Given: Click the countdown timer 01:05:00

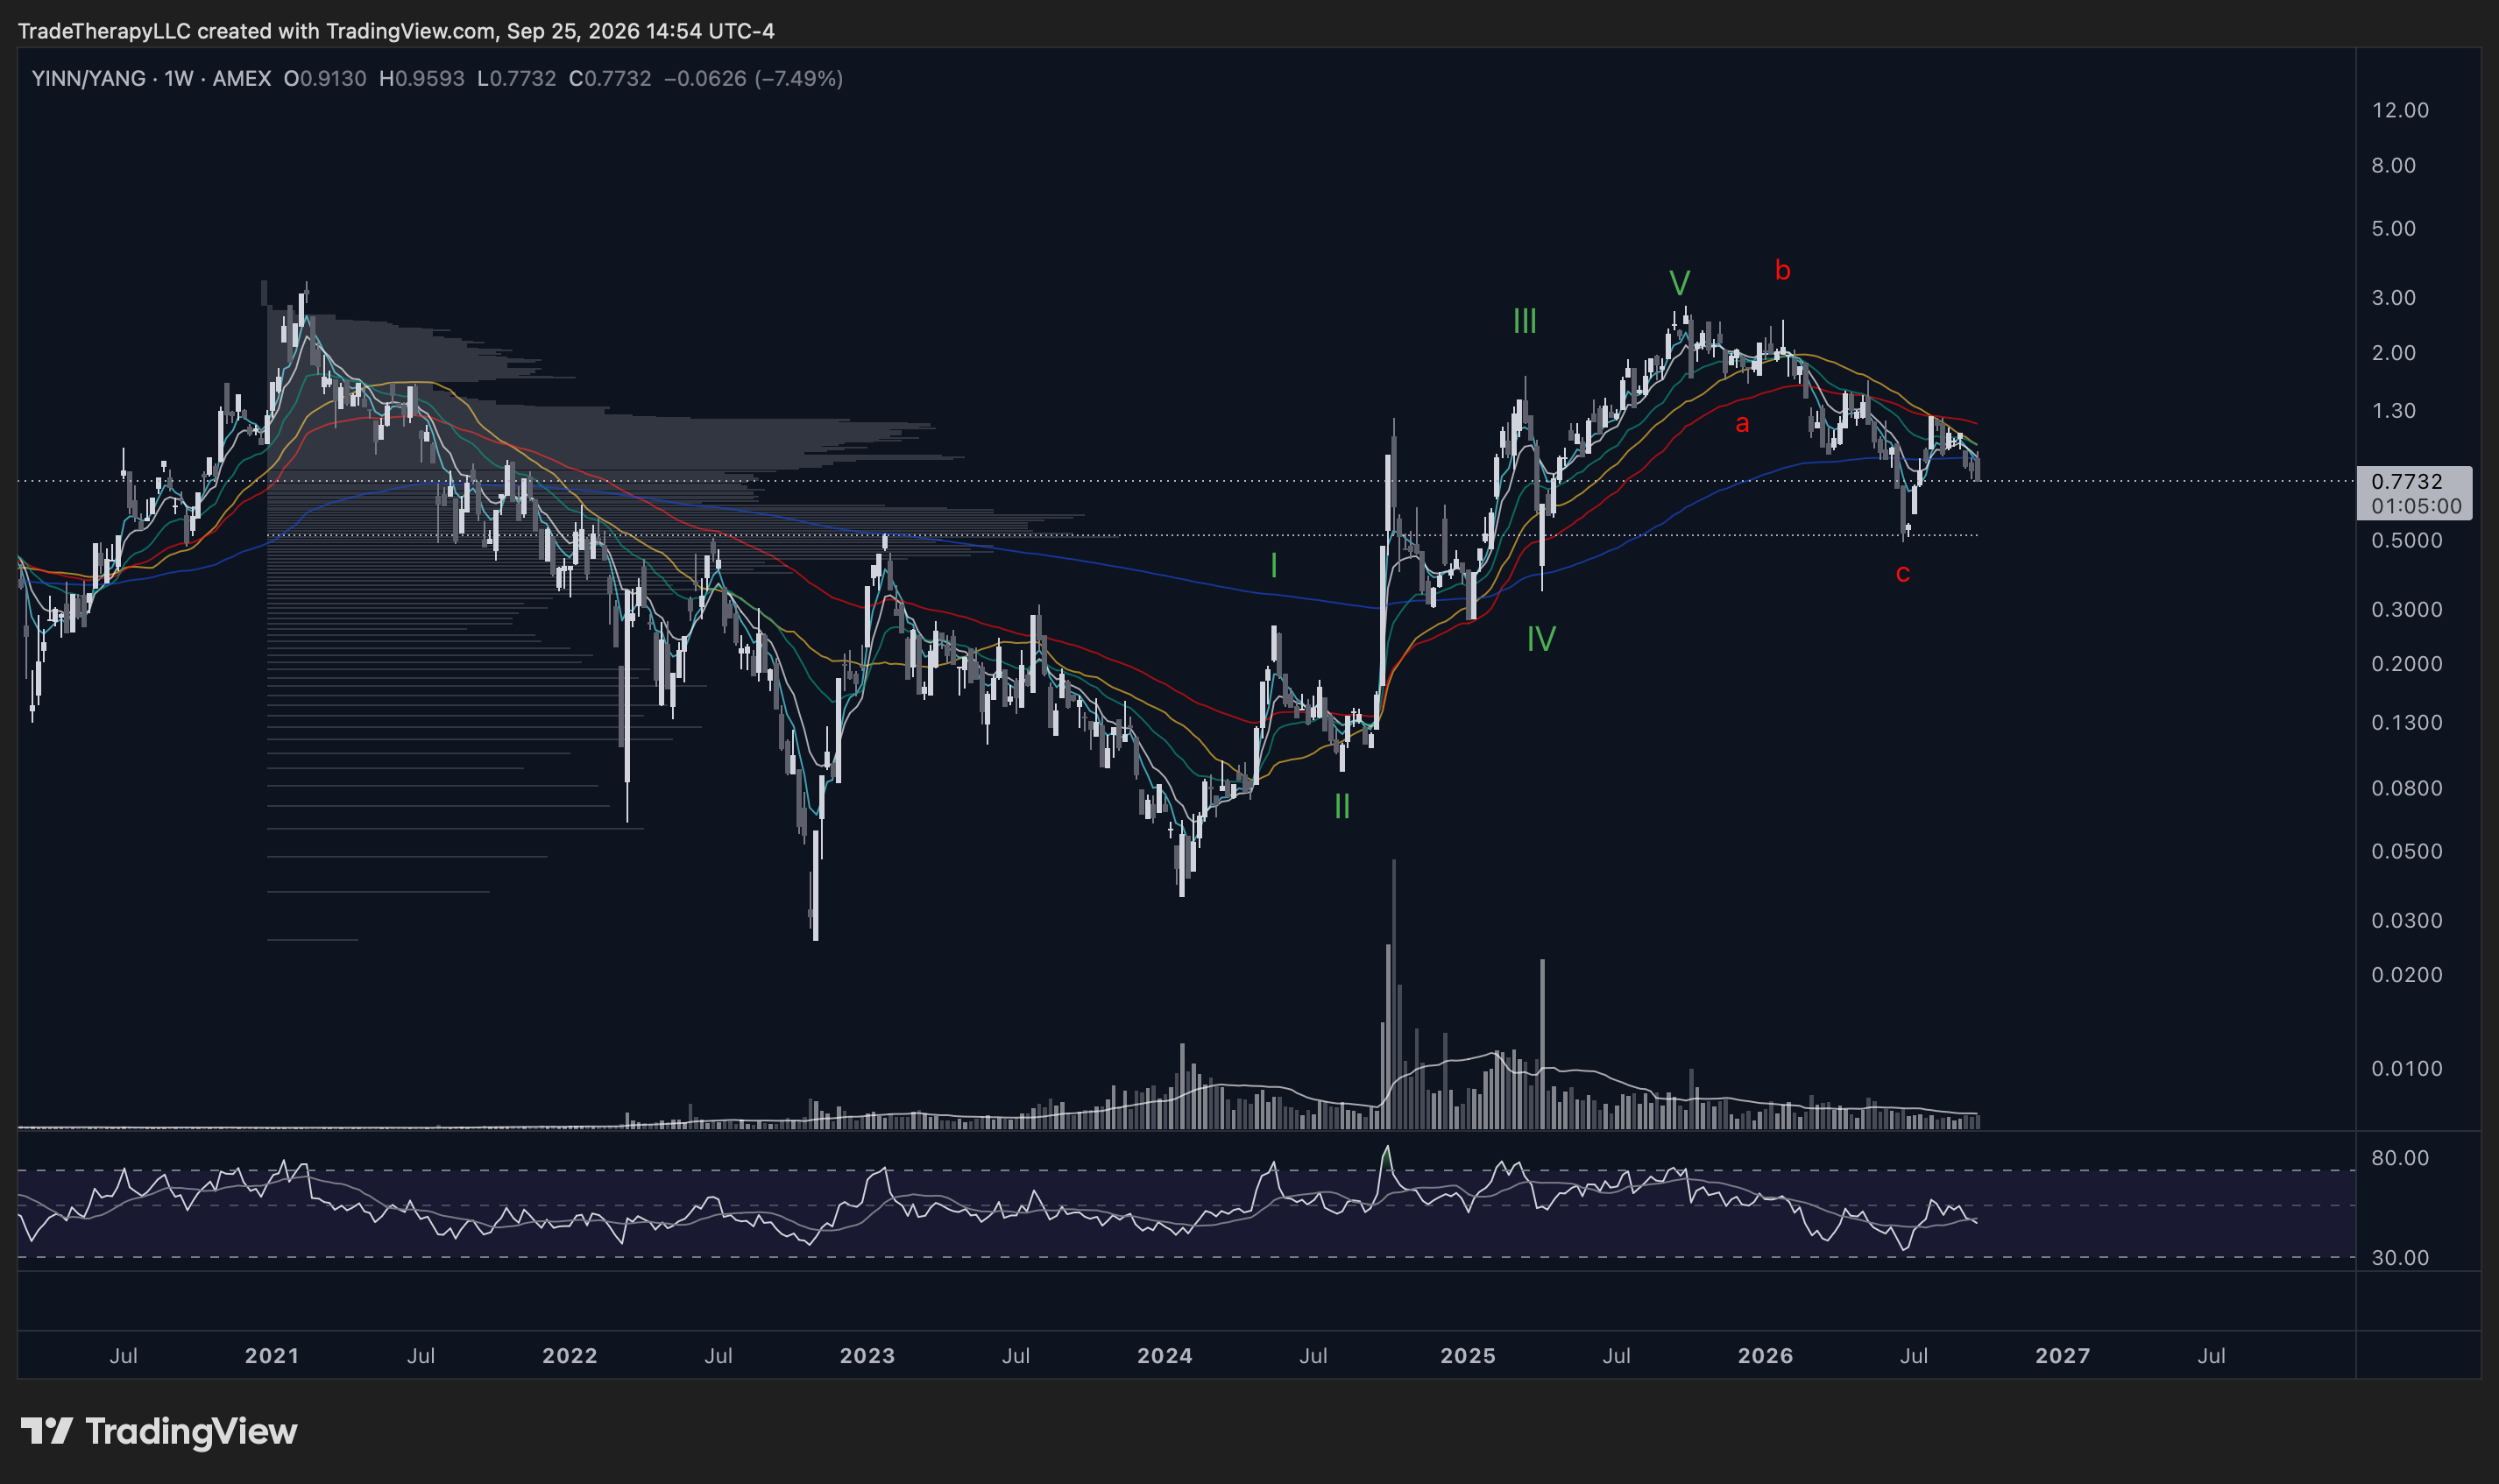Looking at the screenshot, I should [2416, 506].
